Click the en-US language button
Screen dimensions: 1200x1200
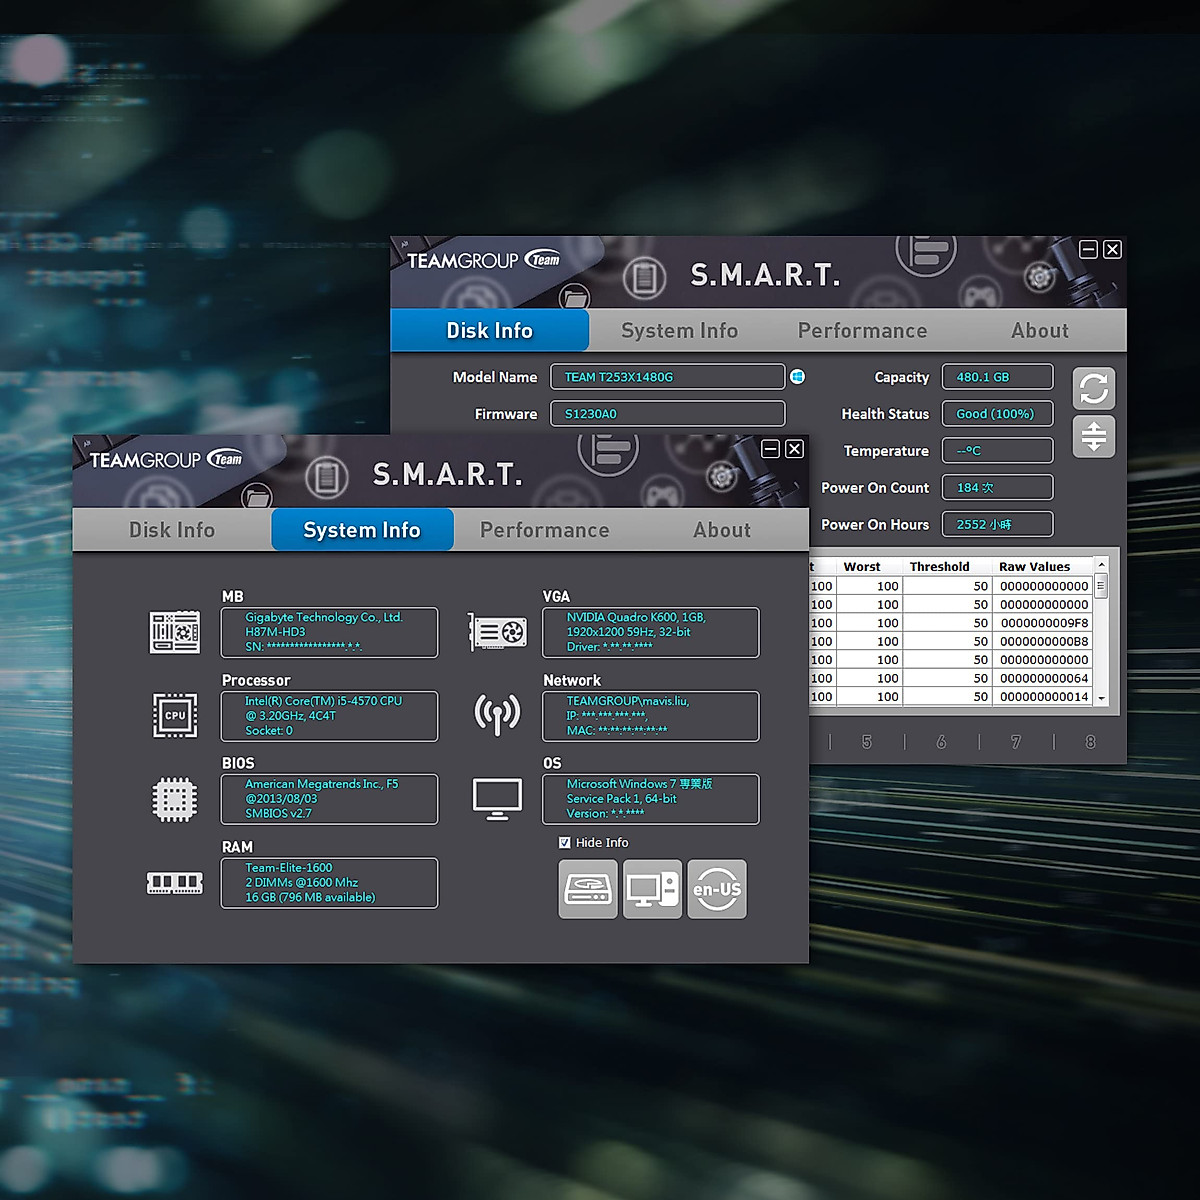point(717,889)
